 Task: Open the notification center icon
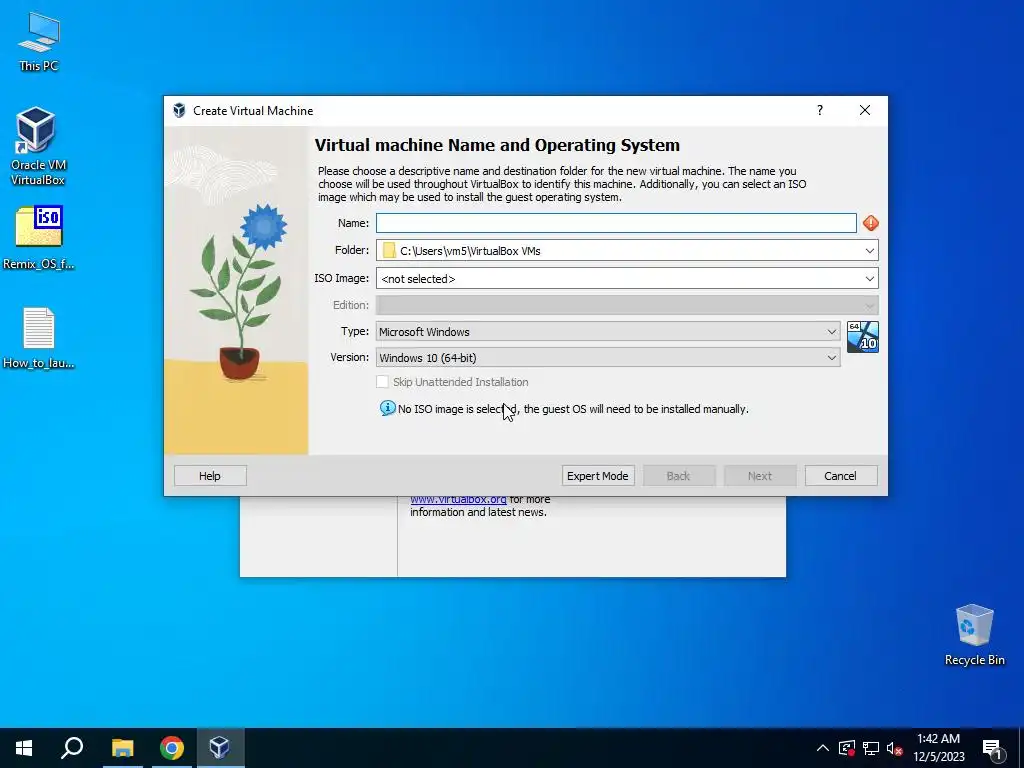(993, 748)
